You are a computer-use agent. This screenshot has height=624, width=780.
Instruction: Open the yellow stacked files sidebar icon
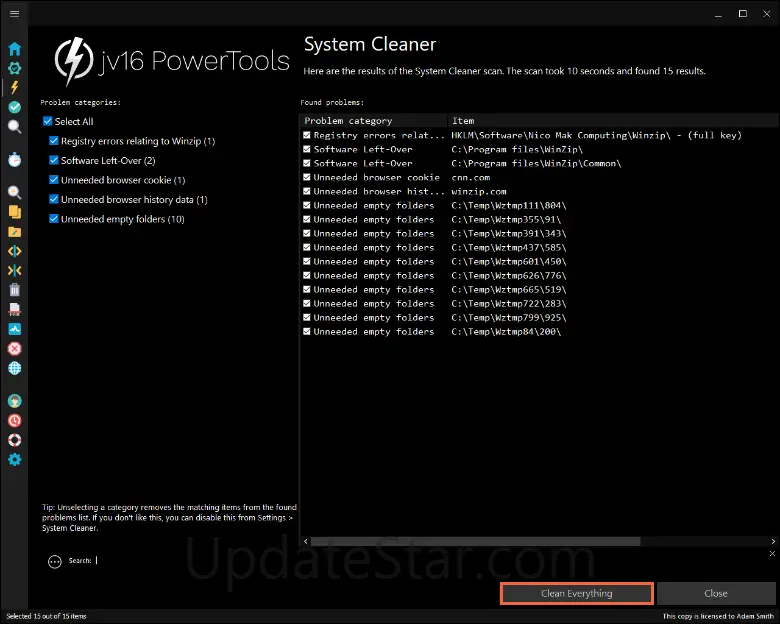[14, 212]
